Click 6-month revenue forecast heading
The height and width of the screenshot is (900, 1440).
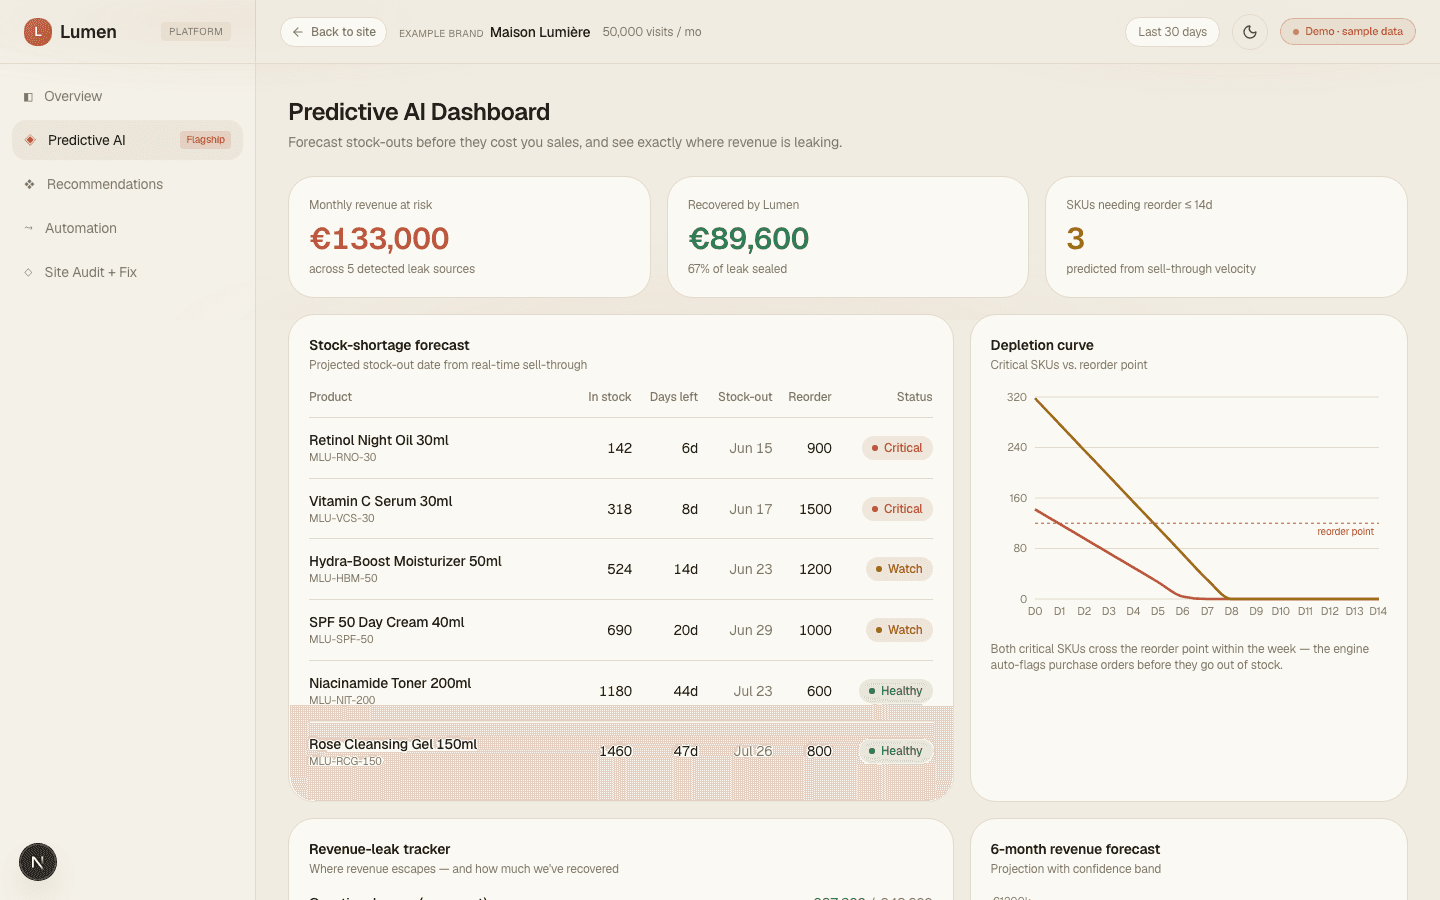(1075, 849)
